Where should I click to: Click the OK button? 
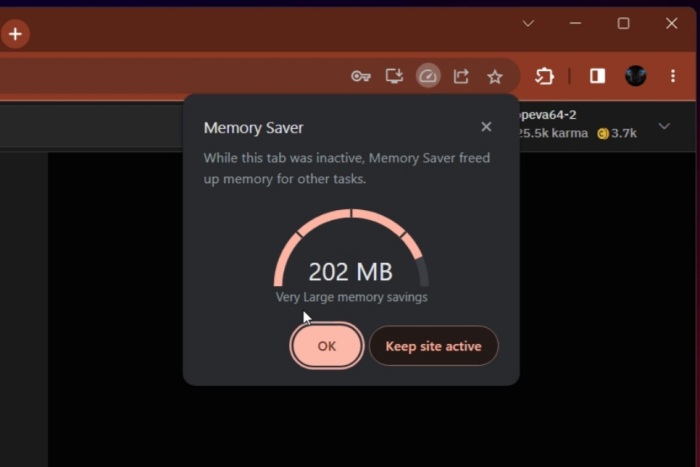click(326, 346)
